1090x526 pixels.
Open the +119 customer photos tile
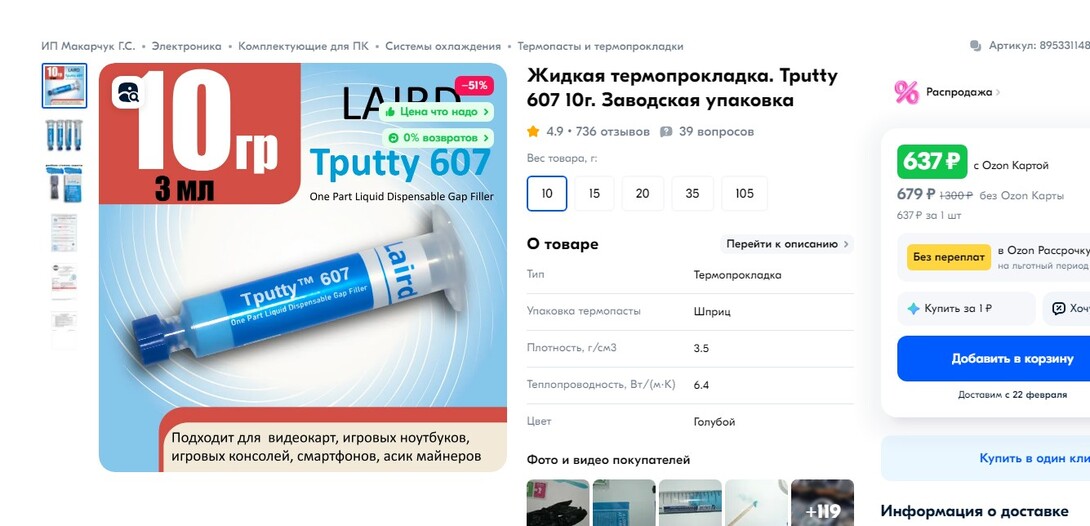tap(822, 503)
